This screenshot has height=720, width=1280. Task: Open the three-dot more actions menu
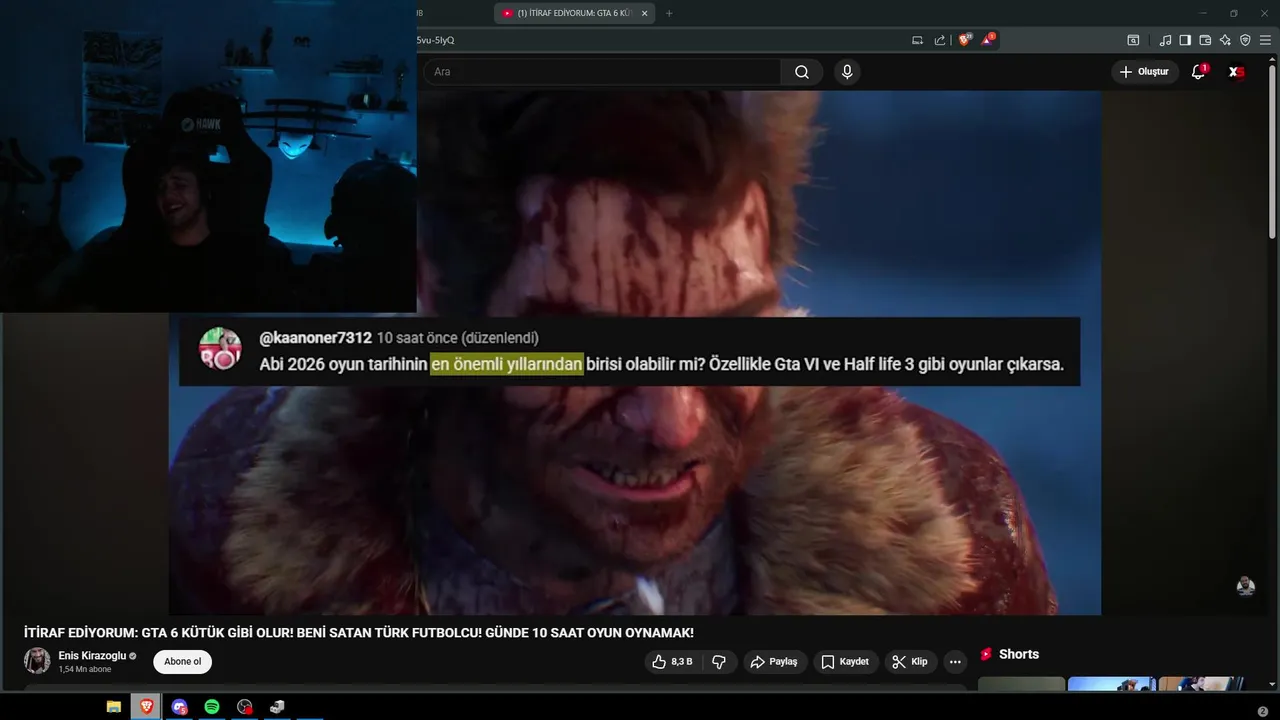point(955,662)
